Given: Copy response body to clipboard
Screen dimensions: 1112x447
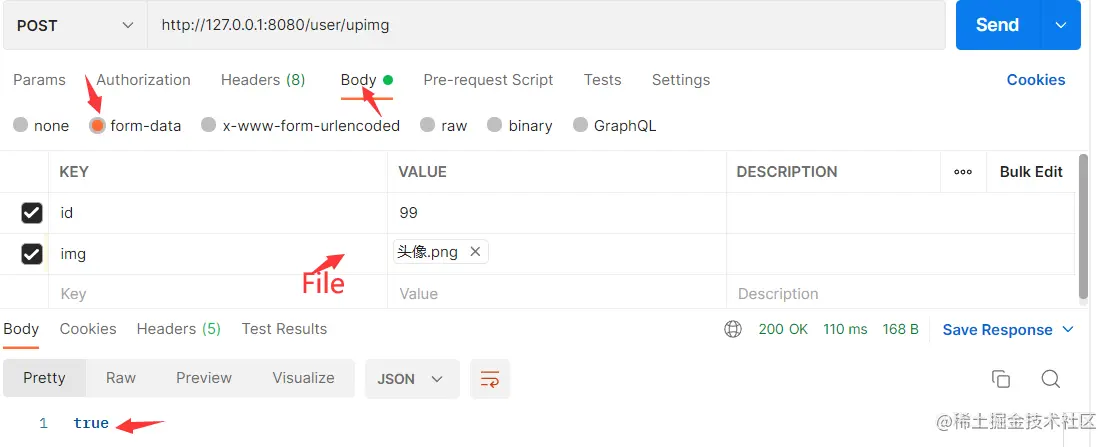Looking at the screenshot, I should click(1001, 379).
